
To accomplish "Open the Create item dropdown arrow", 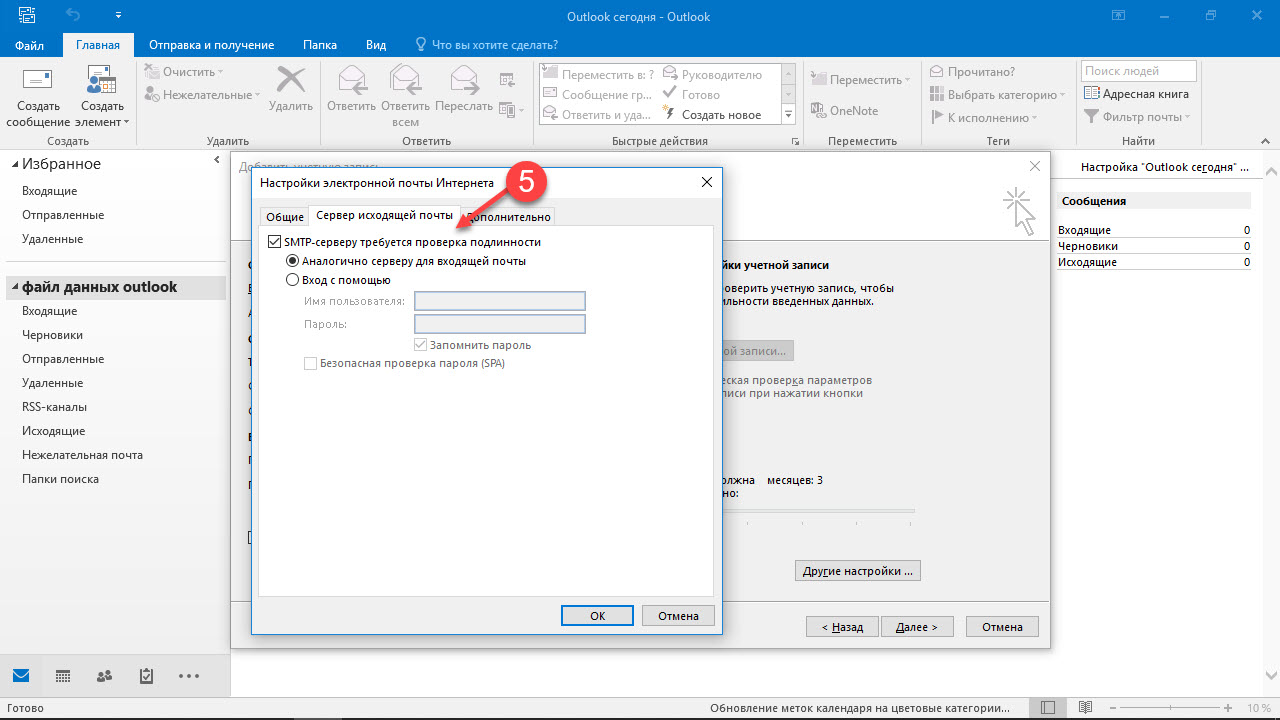I will (127, 122).
